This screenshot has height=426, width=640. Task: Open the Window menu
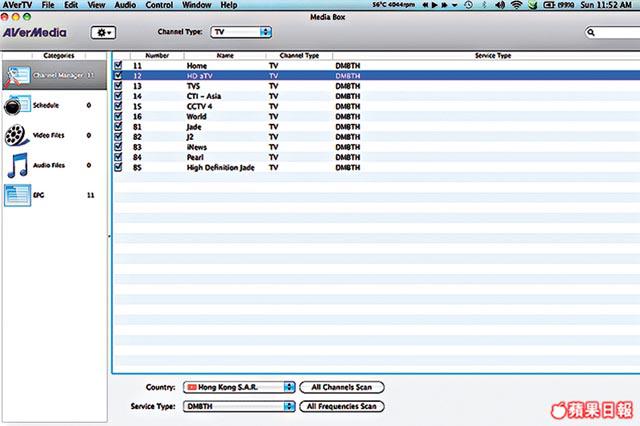pyautogui.click(x=197, y=5)
